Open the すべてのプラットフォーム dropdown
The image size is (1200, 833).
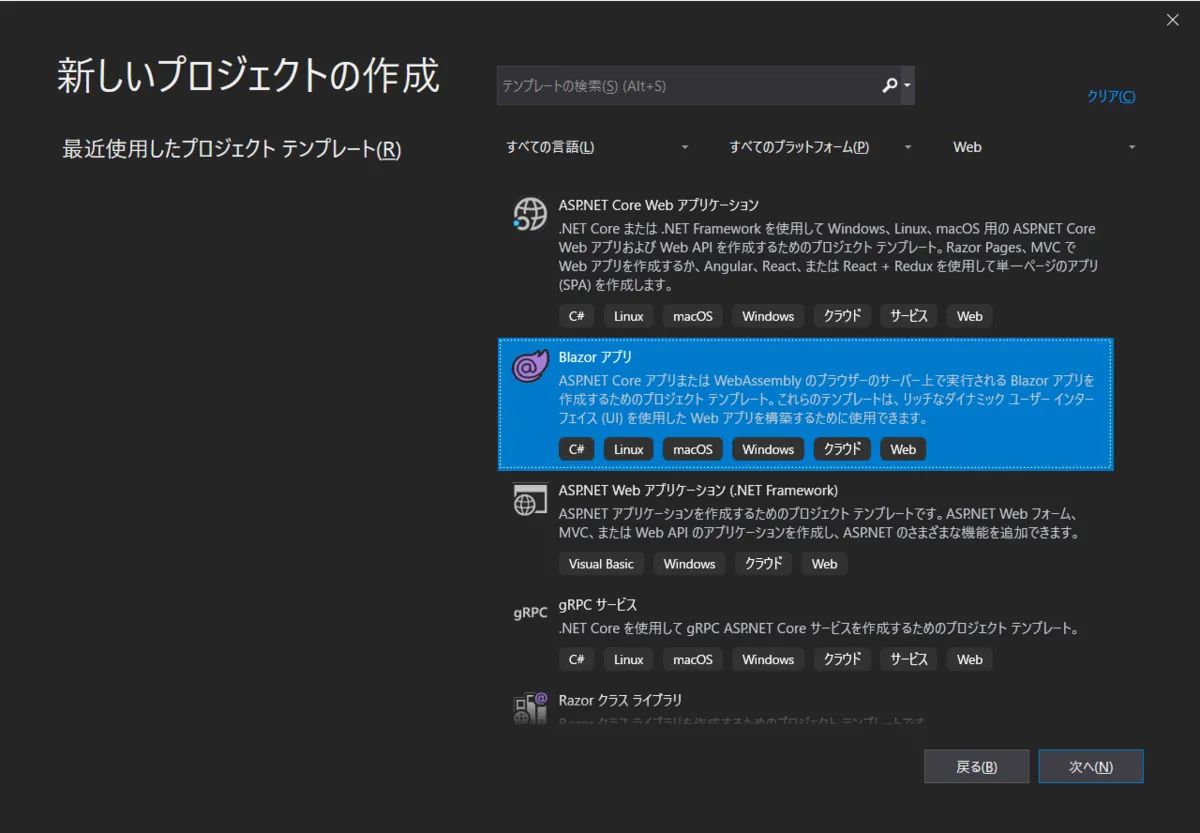pos(818,146)
